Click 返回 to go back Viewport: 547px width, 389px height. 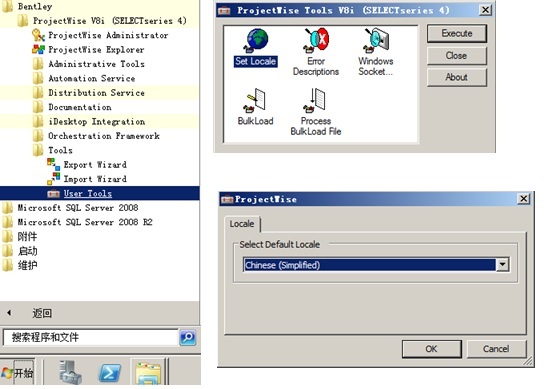click(x=42, y=313)
